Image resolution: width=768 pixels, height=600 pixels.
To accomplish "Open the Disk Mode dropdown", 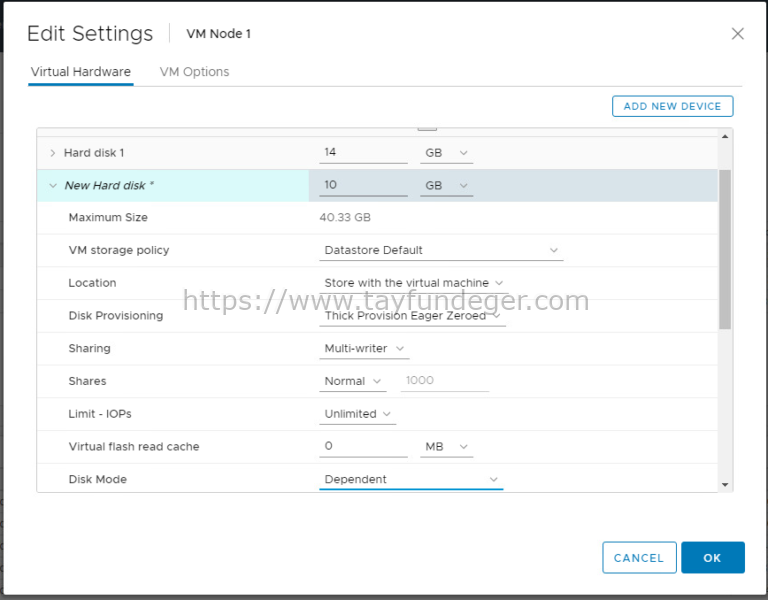I will pos(411,479).
